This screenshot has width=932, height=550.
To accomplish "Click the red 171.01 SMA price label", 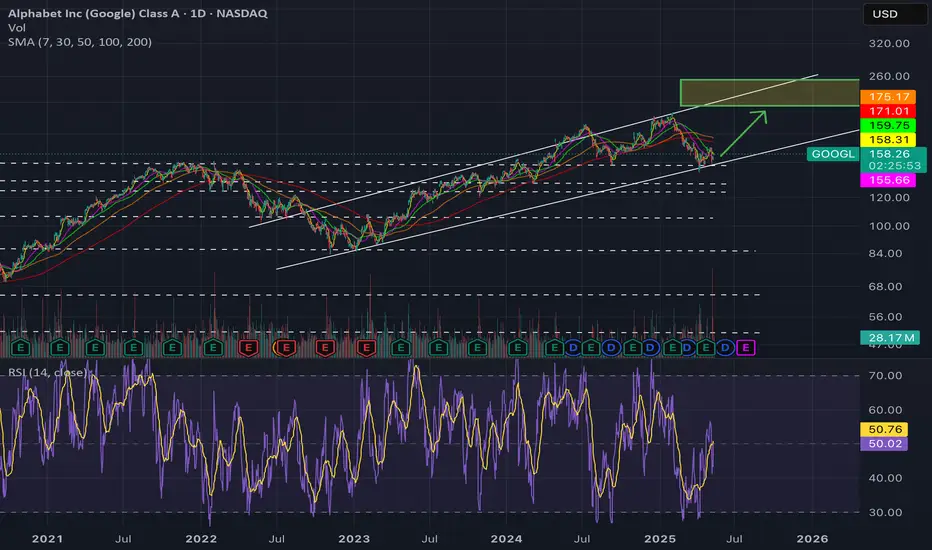I will pos(888,111).
